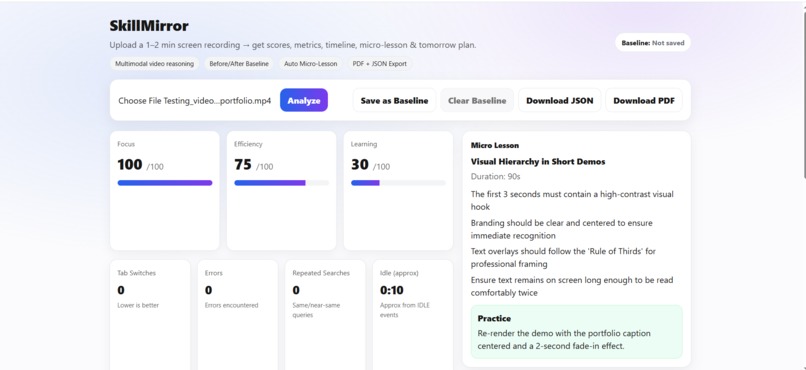Click the Errors encountered caption
Screen dimensions: 806x370
tap(231, 305)
